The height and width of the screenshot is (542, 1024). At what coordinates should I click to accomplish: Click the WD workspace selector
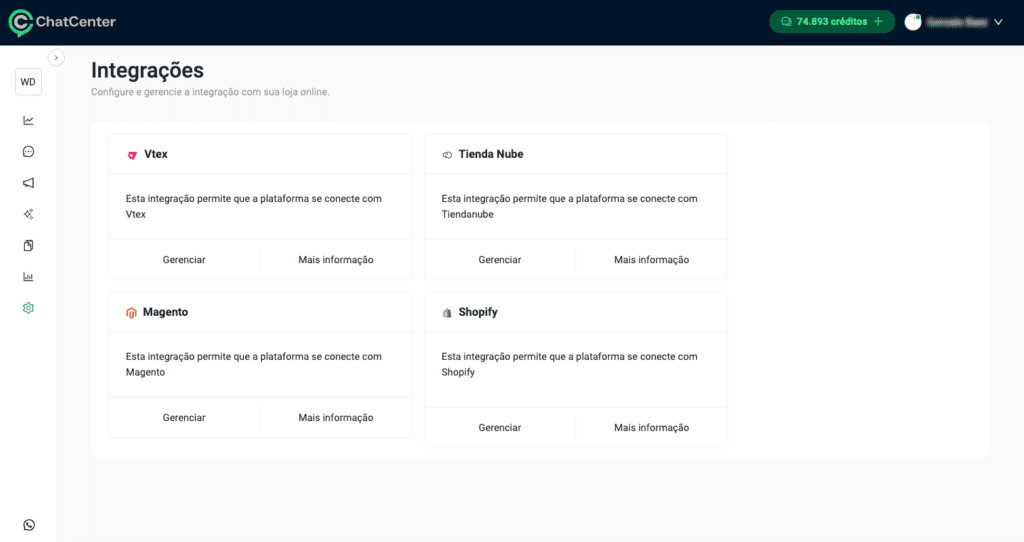[28, 82]
